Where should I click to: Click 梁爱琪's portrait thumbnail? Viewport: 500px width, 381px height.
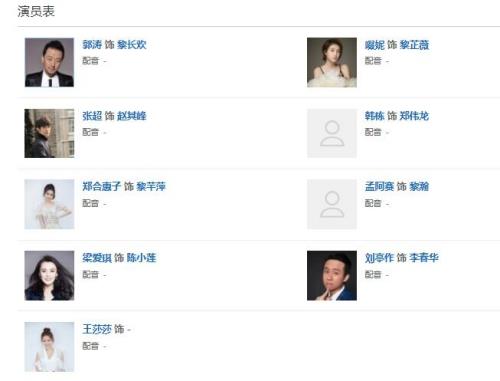pyautogui.click(x=49, y=276)
